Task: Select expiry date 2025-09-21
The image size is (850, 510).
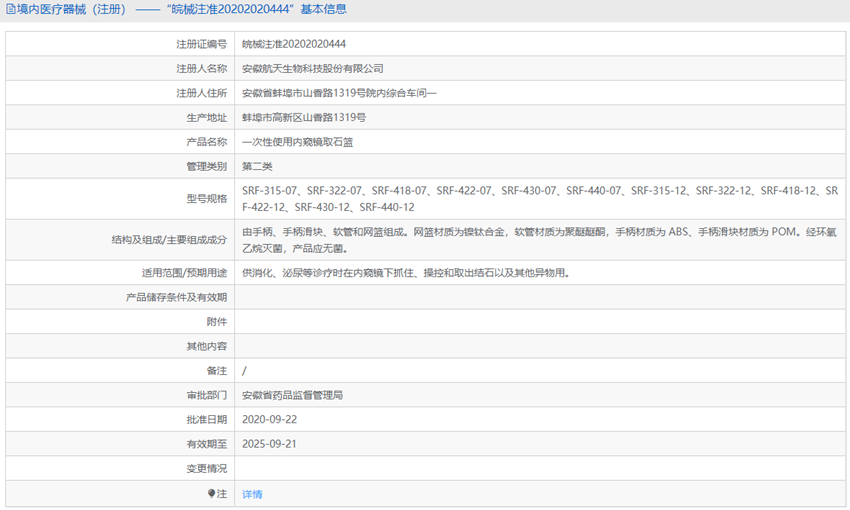Action: tap(269, 444)
